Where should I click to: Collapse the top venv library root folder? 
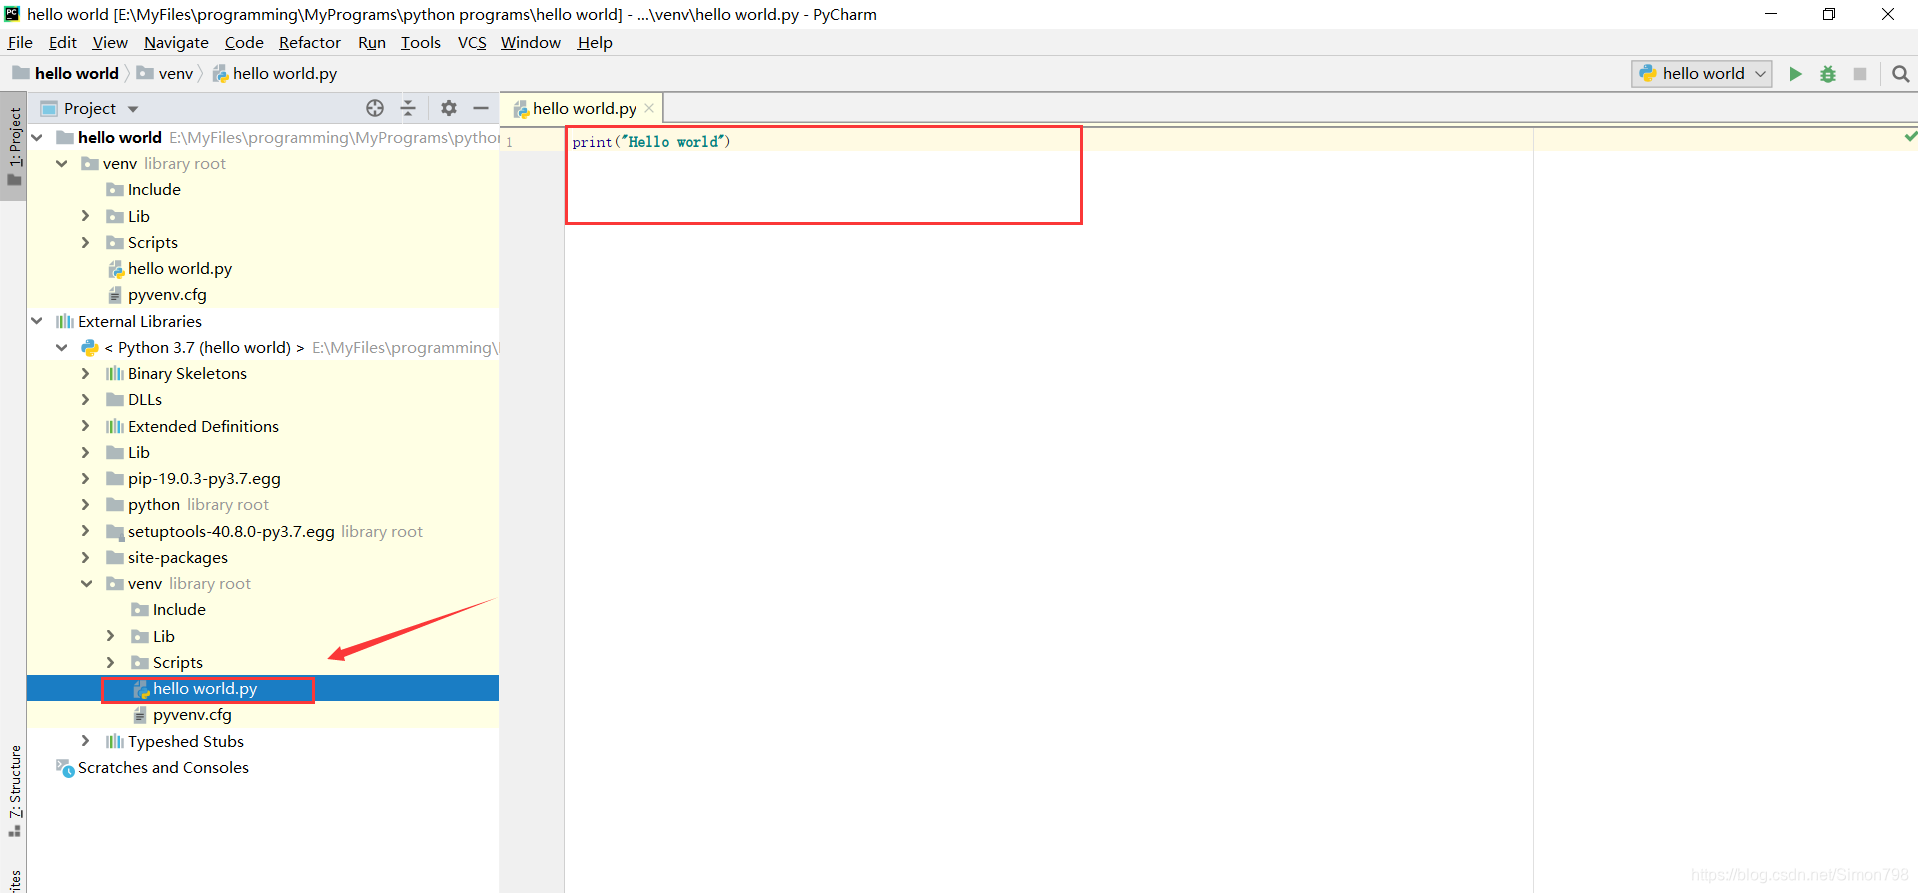pos(62,163)
